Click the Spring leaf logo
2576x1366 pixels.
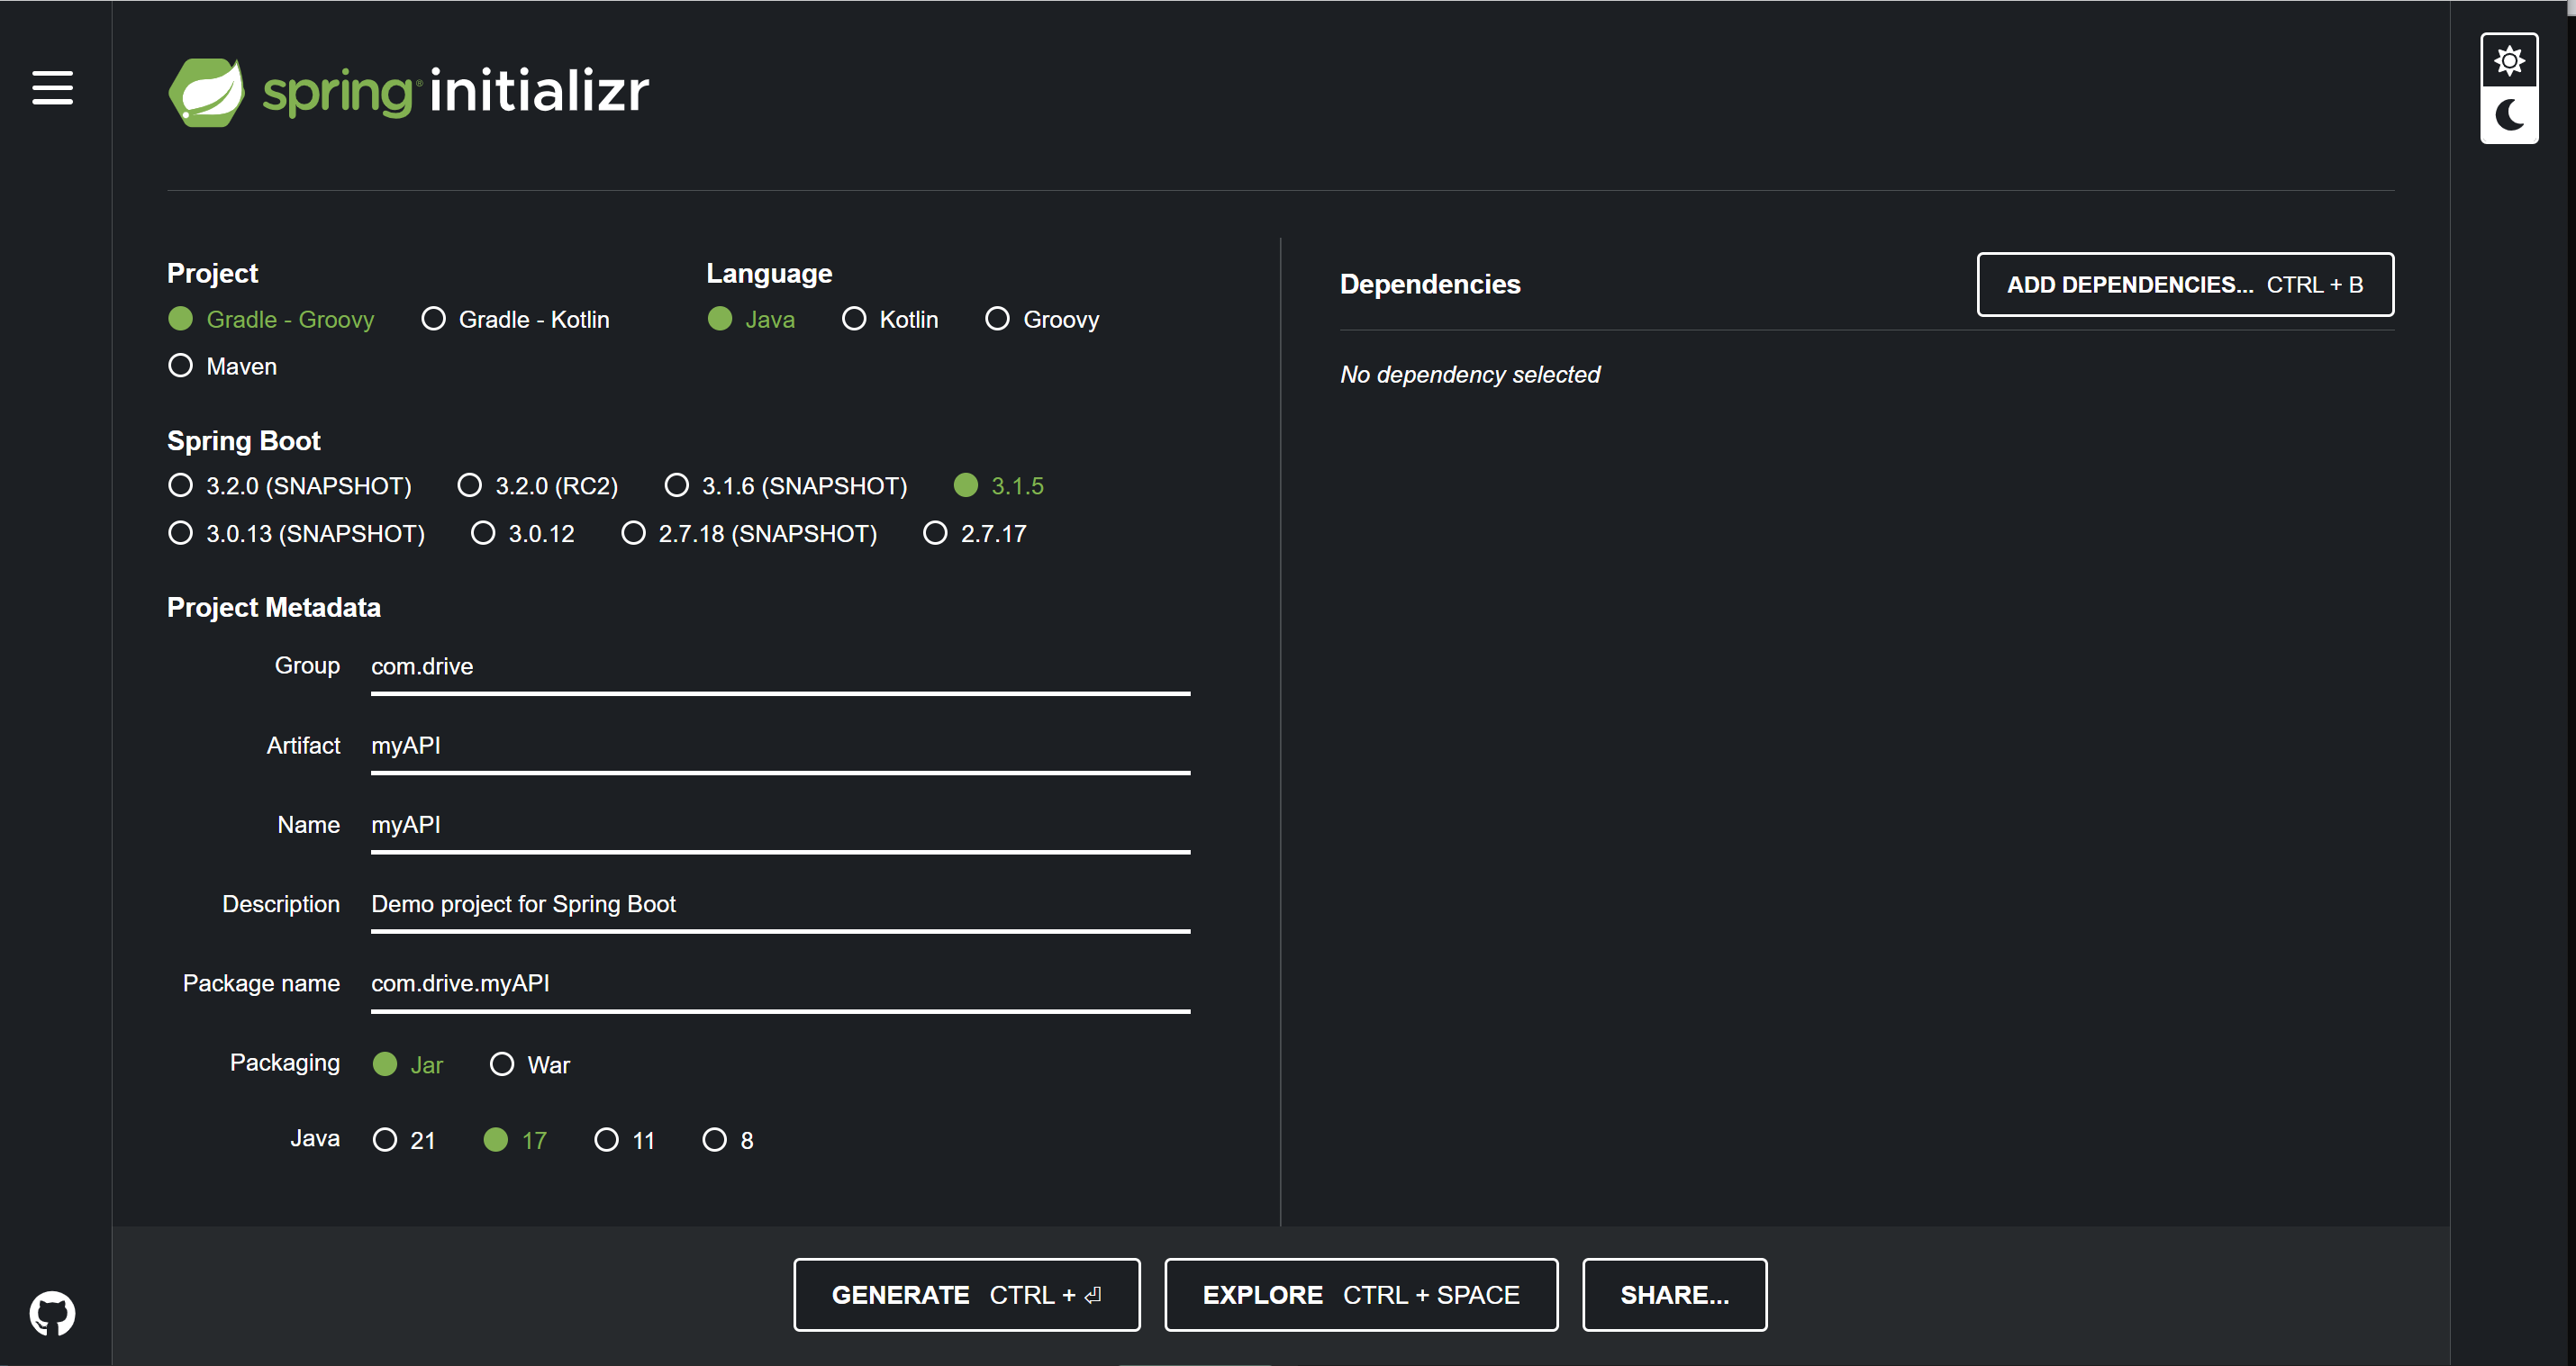(x=207, y=92)
